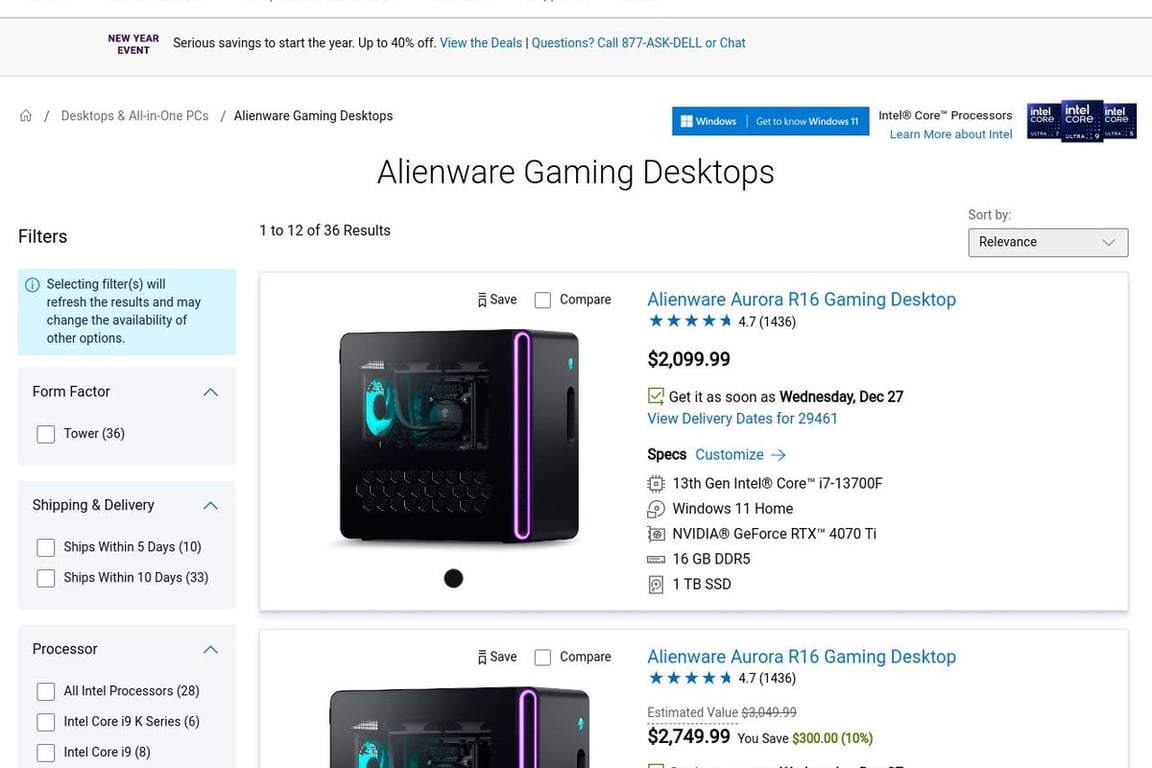
Task: Enable the Ships Within 5 Days filter
Action: [45, 547]
